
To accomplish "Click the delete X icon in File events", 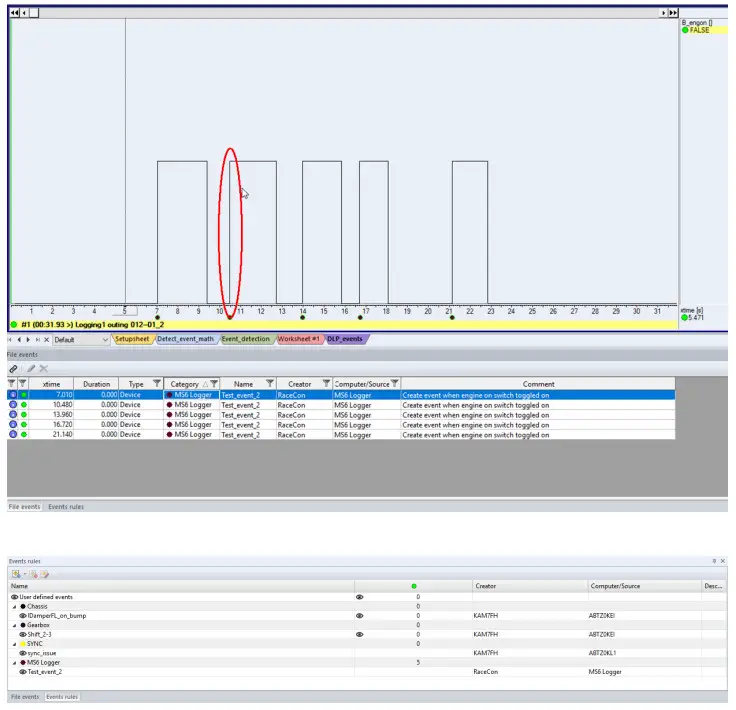I will point(43,369).
